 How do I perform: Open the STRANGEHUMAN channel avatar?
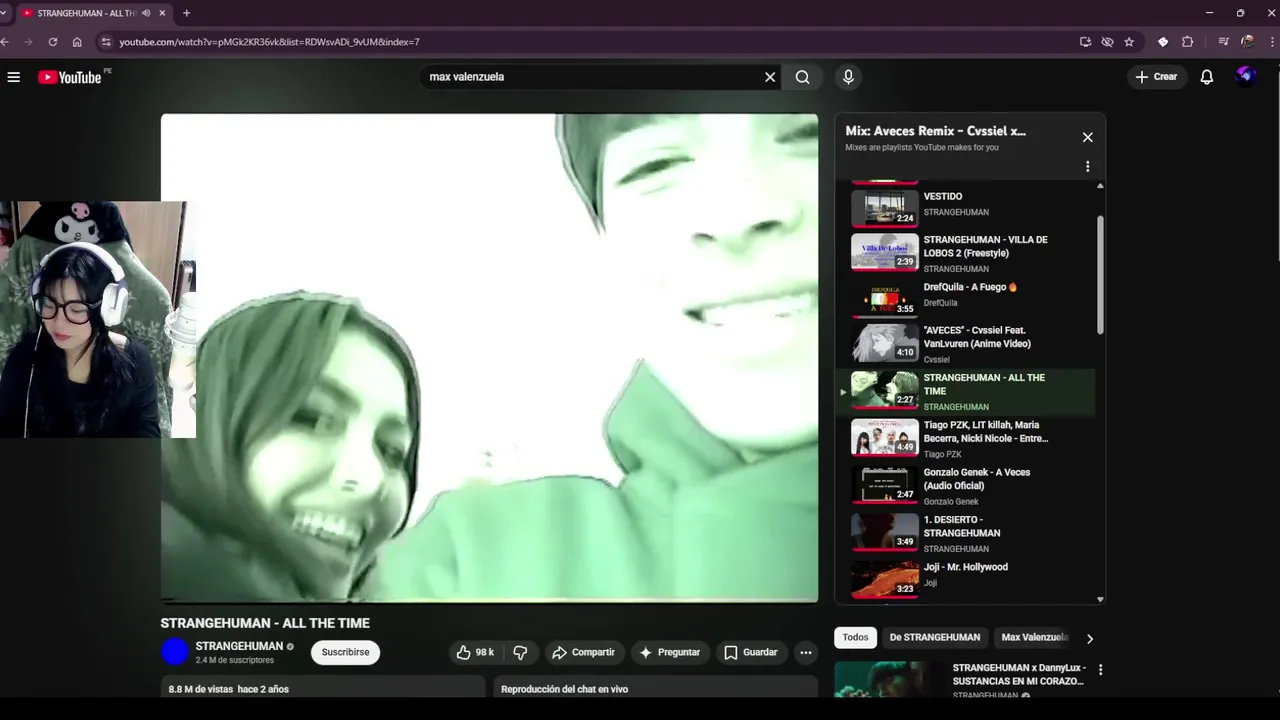point(175,652)
